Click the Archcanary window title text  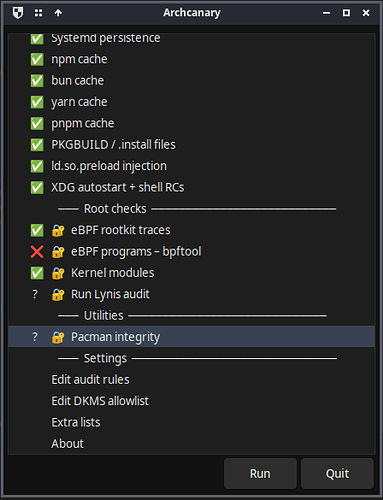click(x=192, y=13)
